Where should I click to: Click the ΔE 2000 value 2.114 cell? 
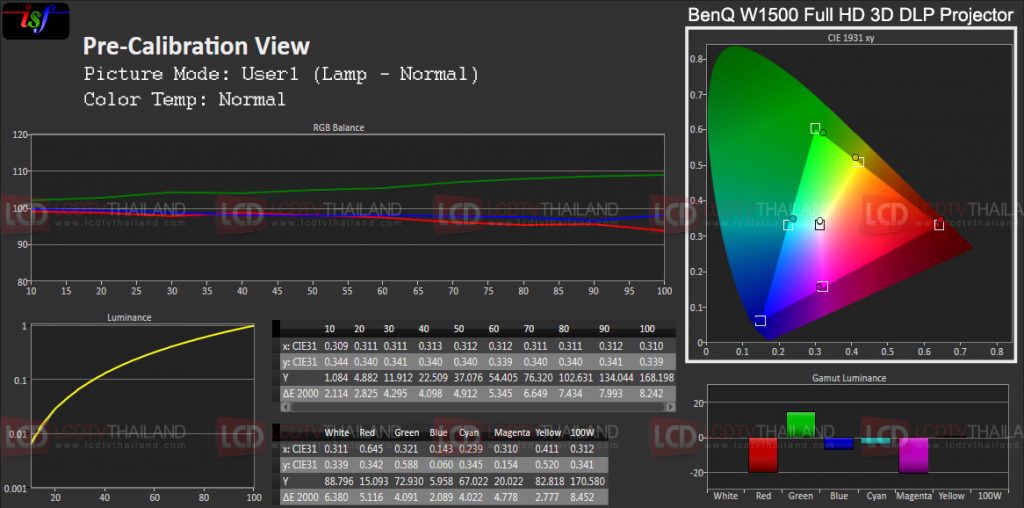pyautogui.click(x=335, y=393)
